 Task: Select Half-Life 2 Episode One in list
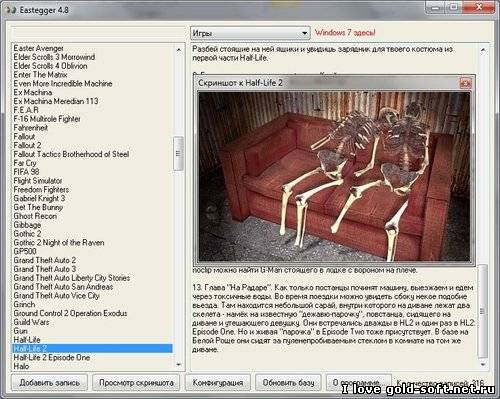tap(52, 357)
